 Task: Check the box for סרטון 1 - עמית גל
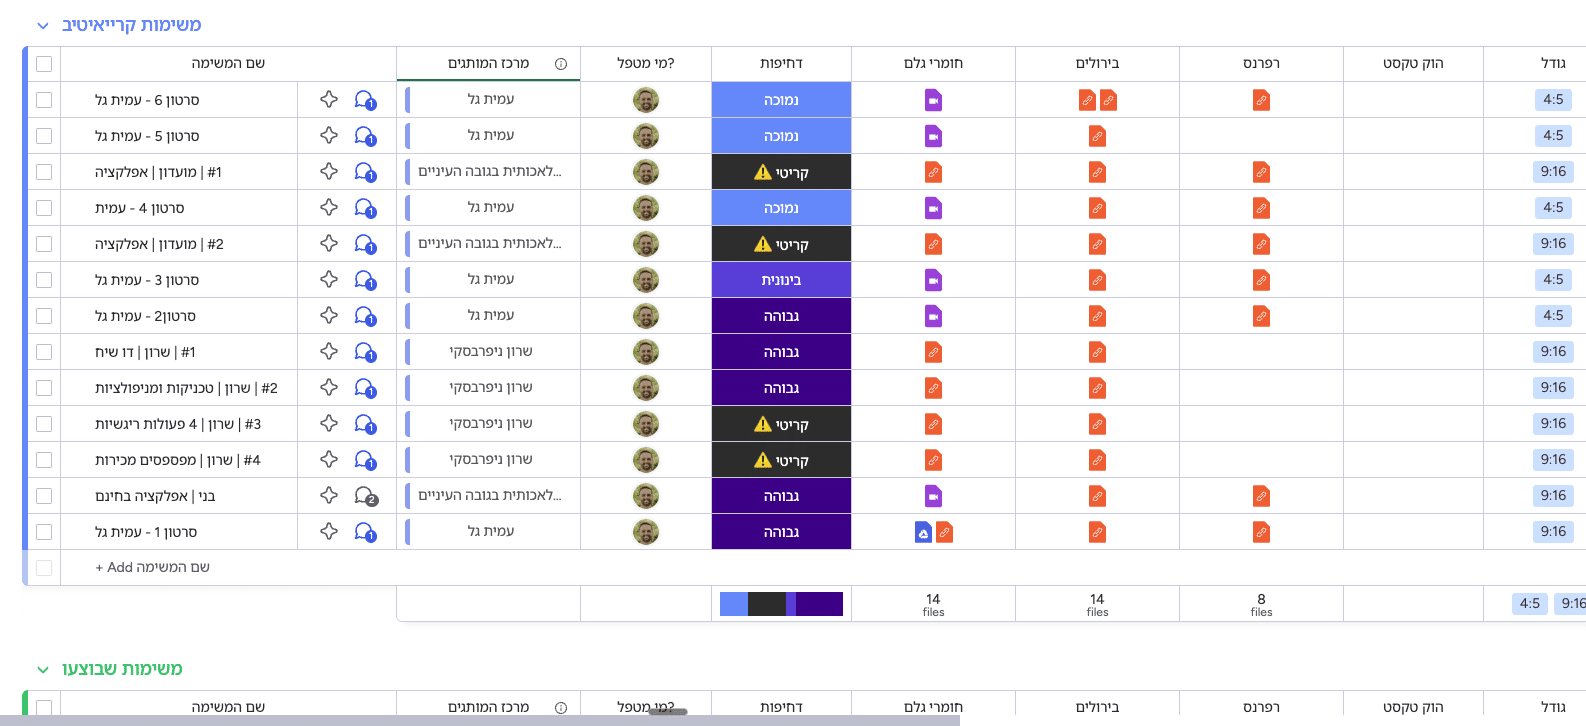click(x=44, y=532)
